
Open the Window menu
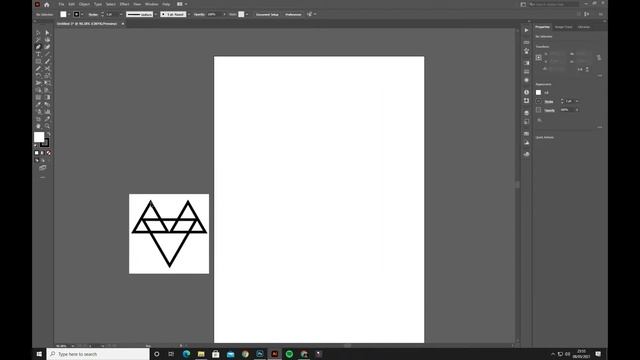[151, 4]
